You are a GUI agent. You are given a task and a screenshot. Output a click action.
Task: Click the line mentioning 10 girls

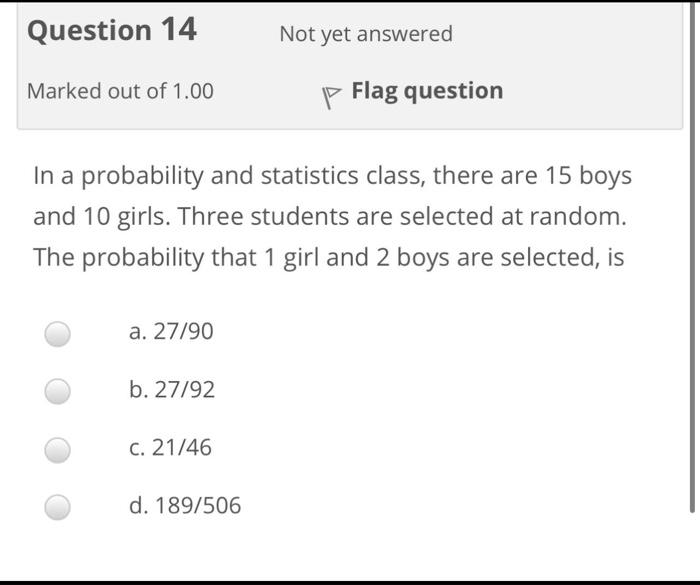tap(330, 217)
